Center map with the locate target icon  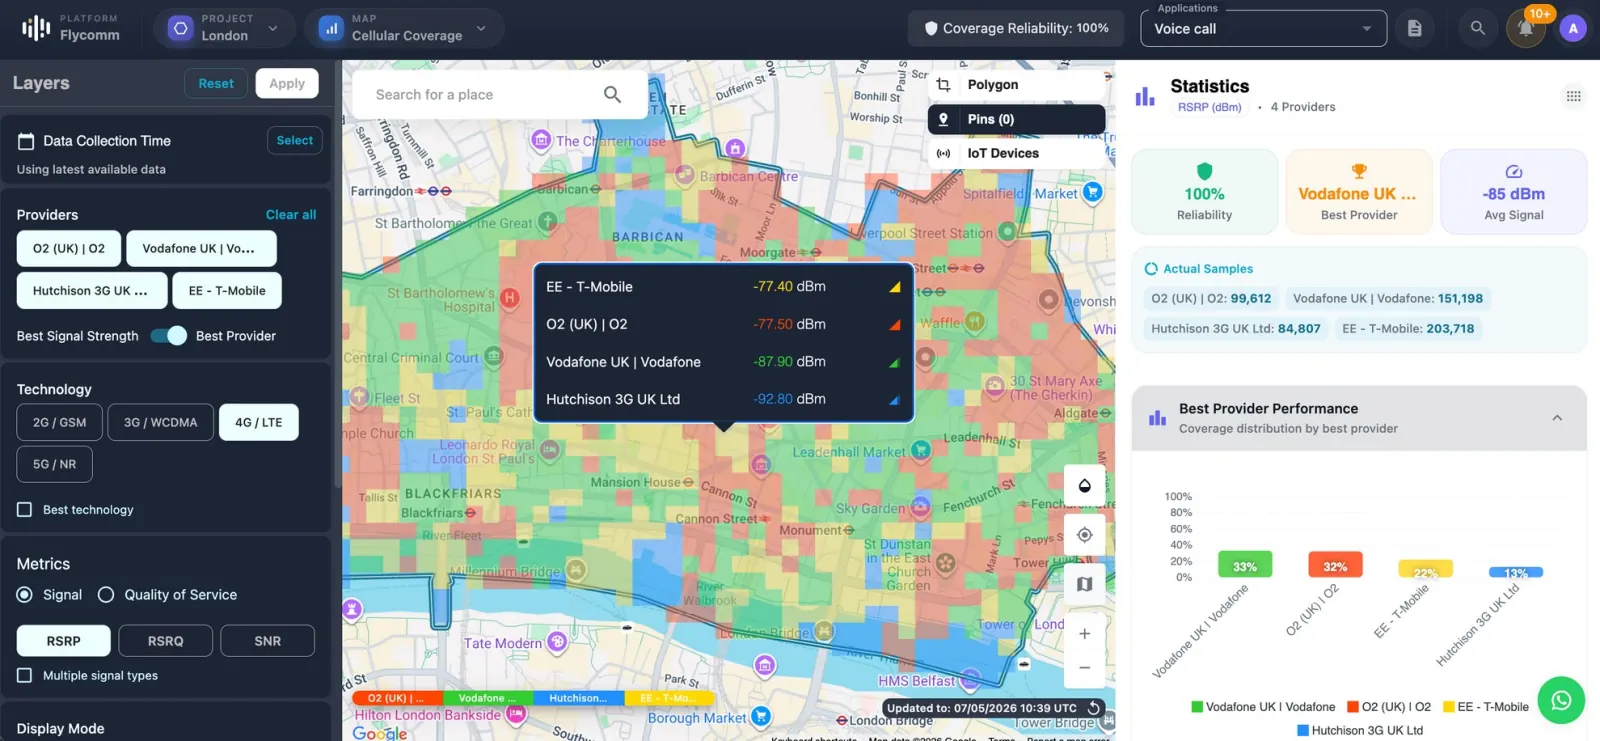pos(1084,535)
